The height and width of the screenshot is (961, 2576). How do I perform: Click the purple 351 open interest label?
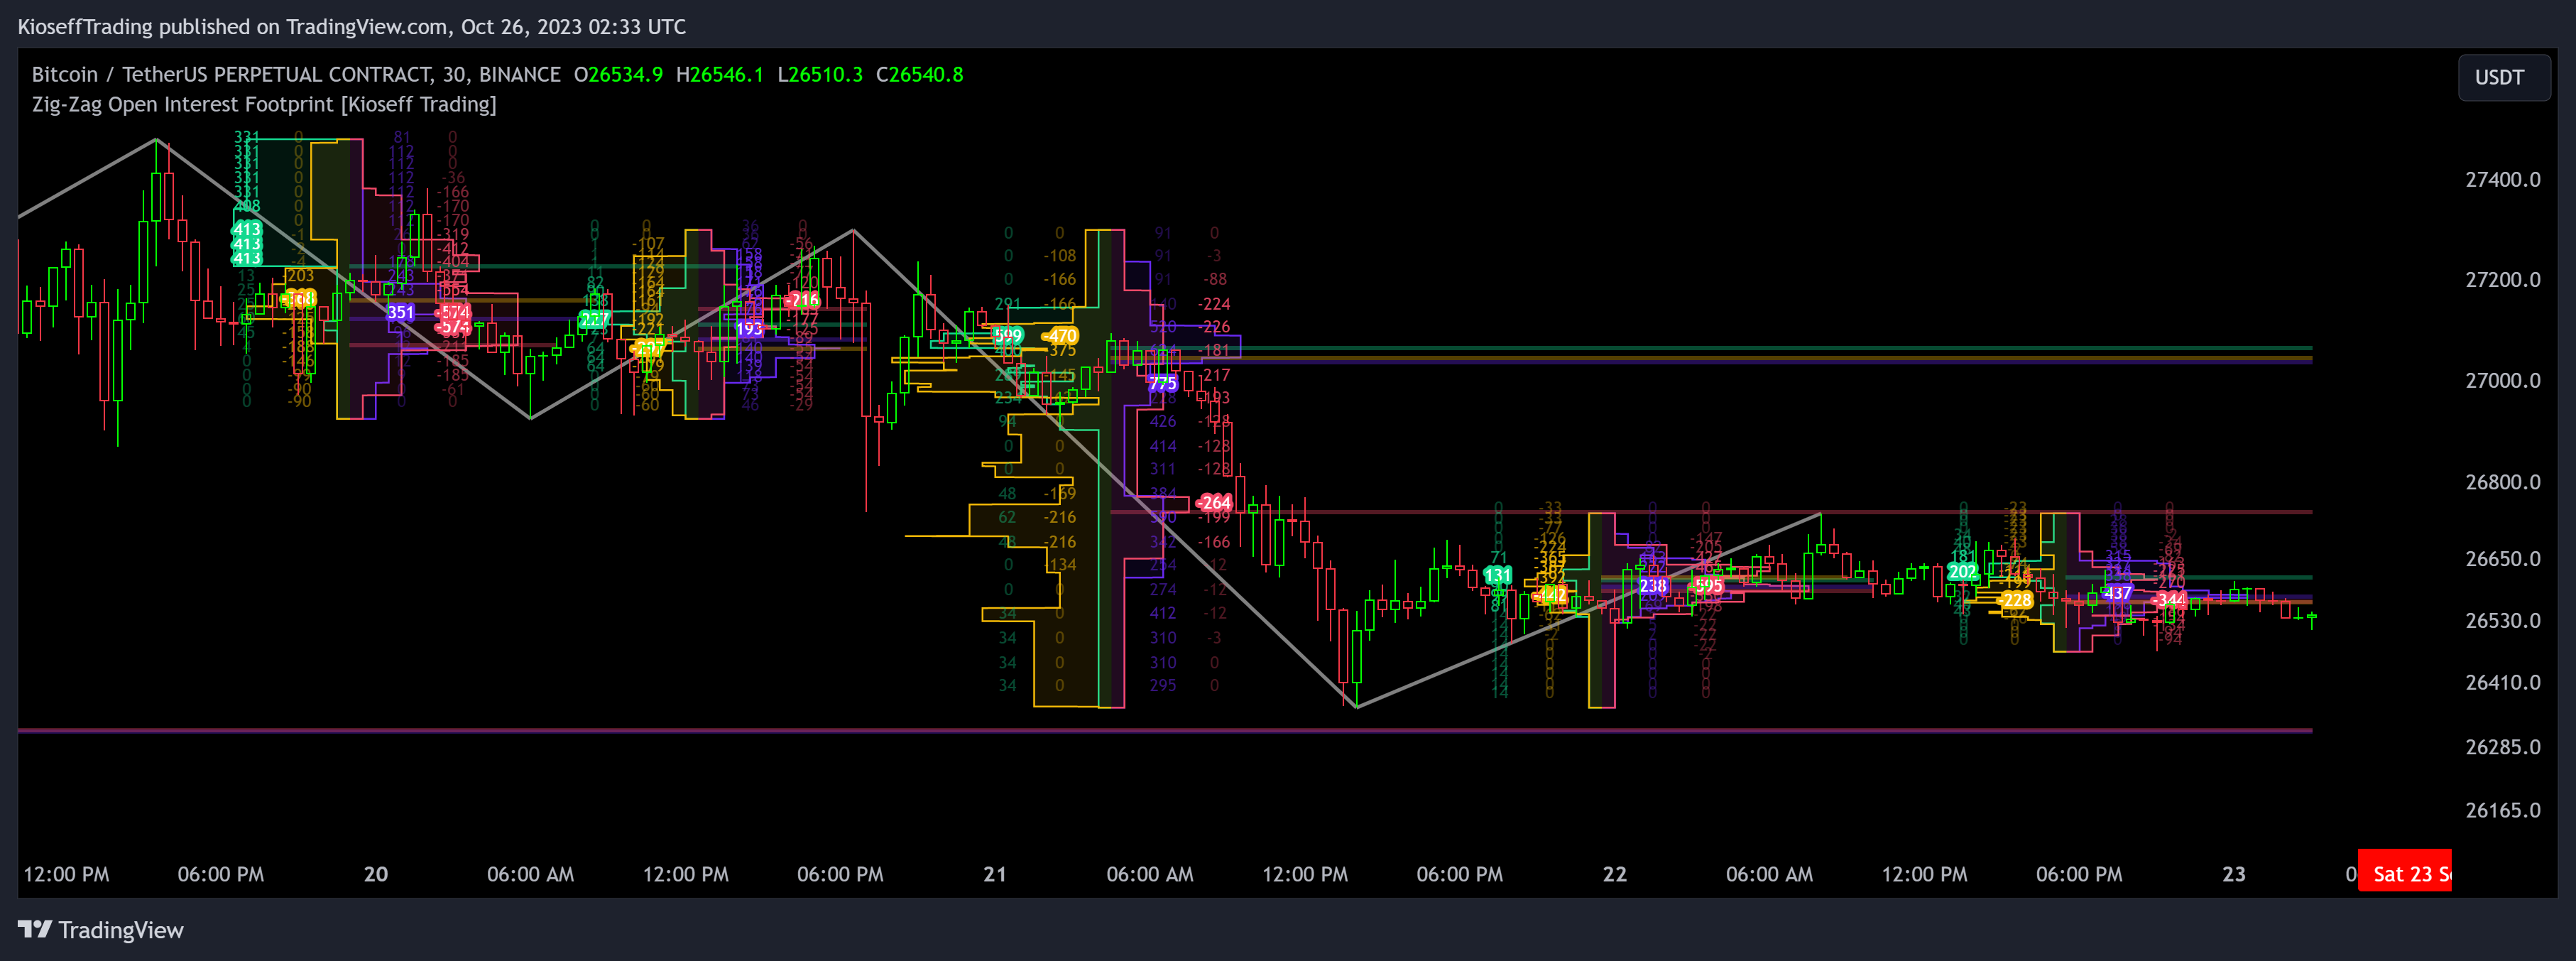click(401, 313)
